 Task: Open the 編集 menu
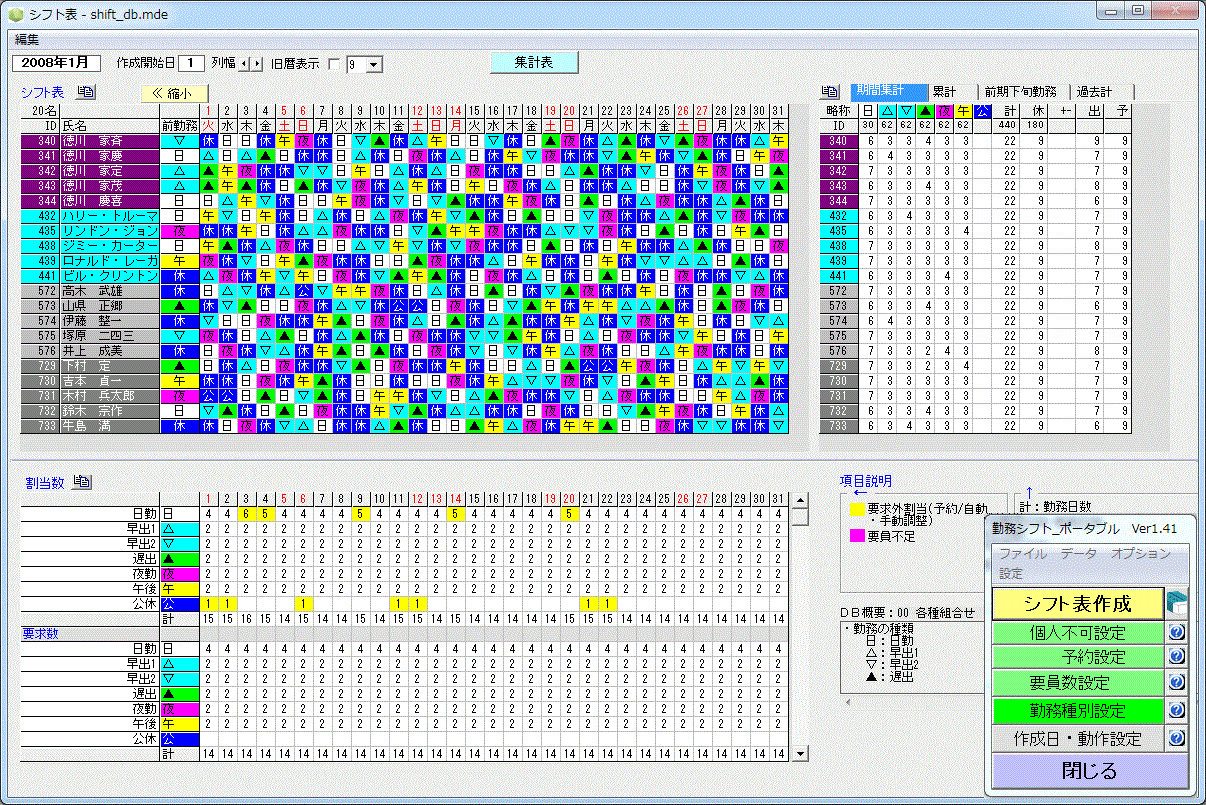tap(27, 40)
